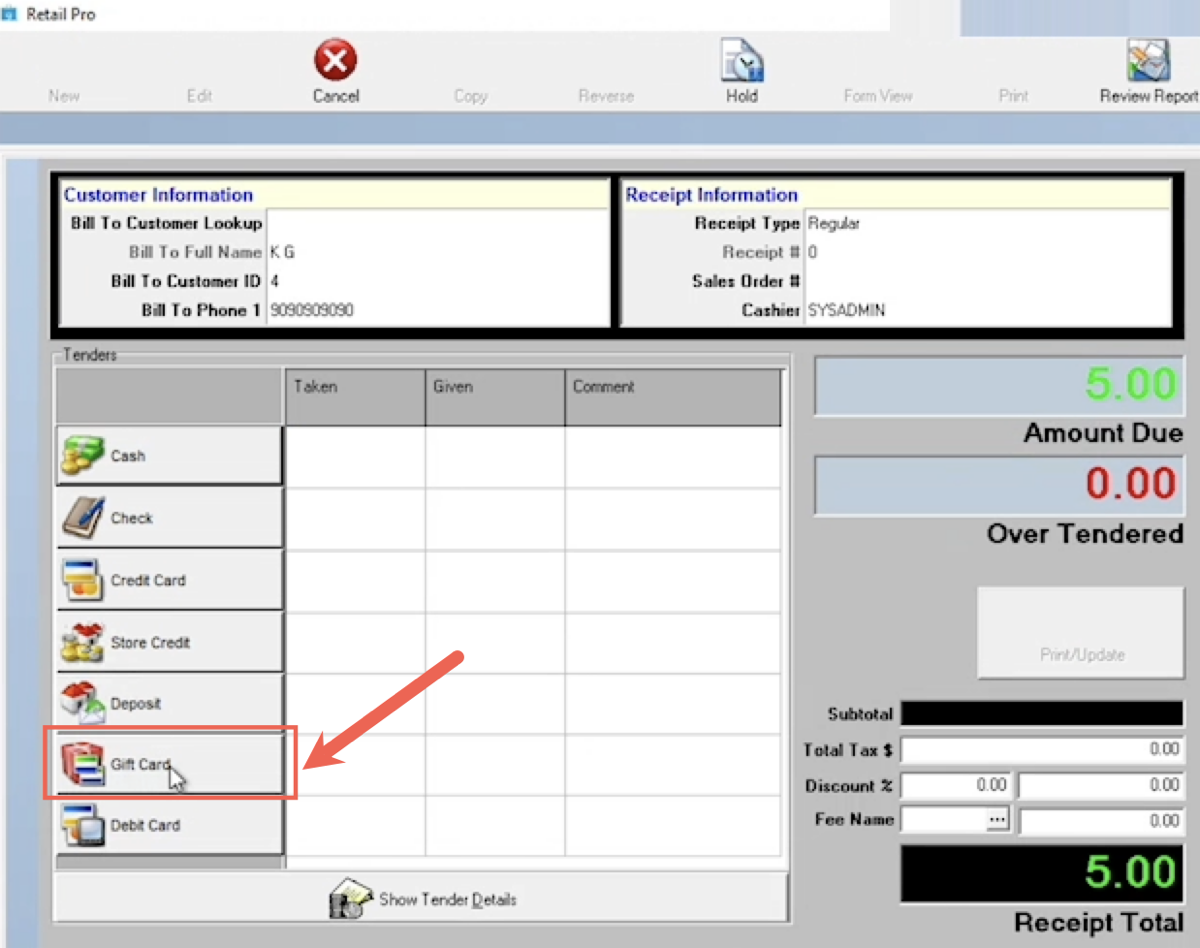Screen dimensions: 1200x948
Task: Click the Taken column header
Action: click(355, 398)
